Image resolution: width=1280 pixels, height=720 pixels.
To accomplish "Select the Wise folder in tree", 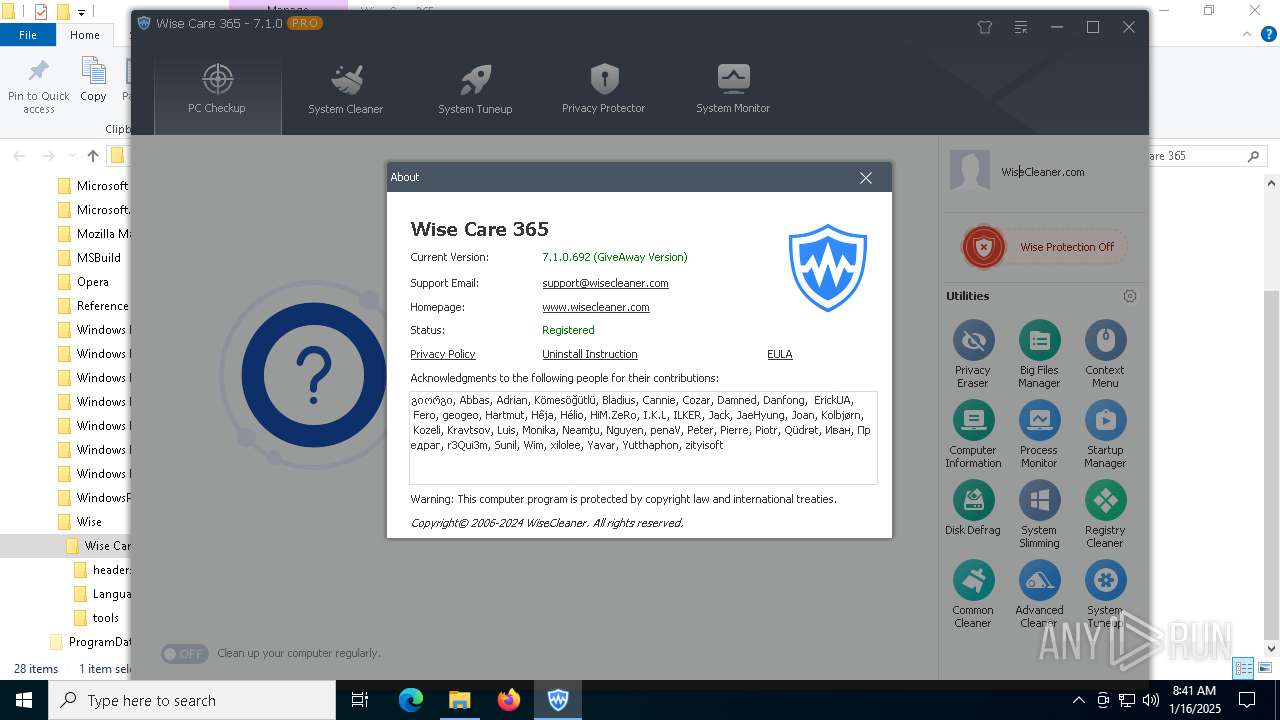I will (89, 522).
